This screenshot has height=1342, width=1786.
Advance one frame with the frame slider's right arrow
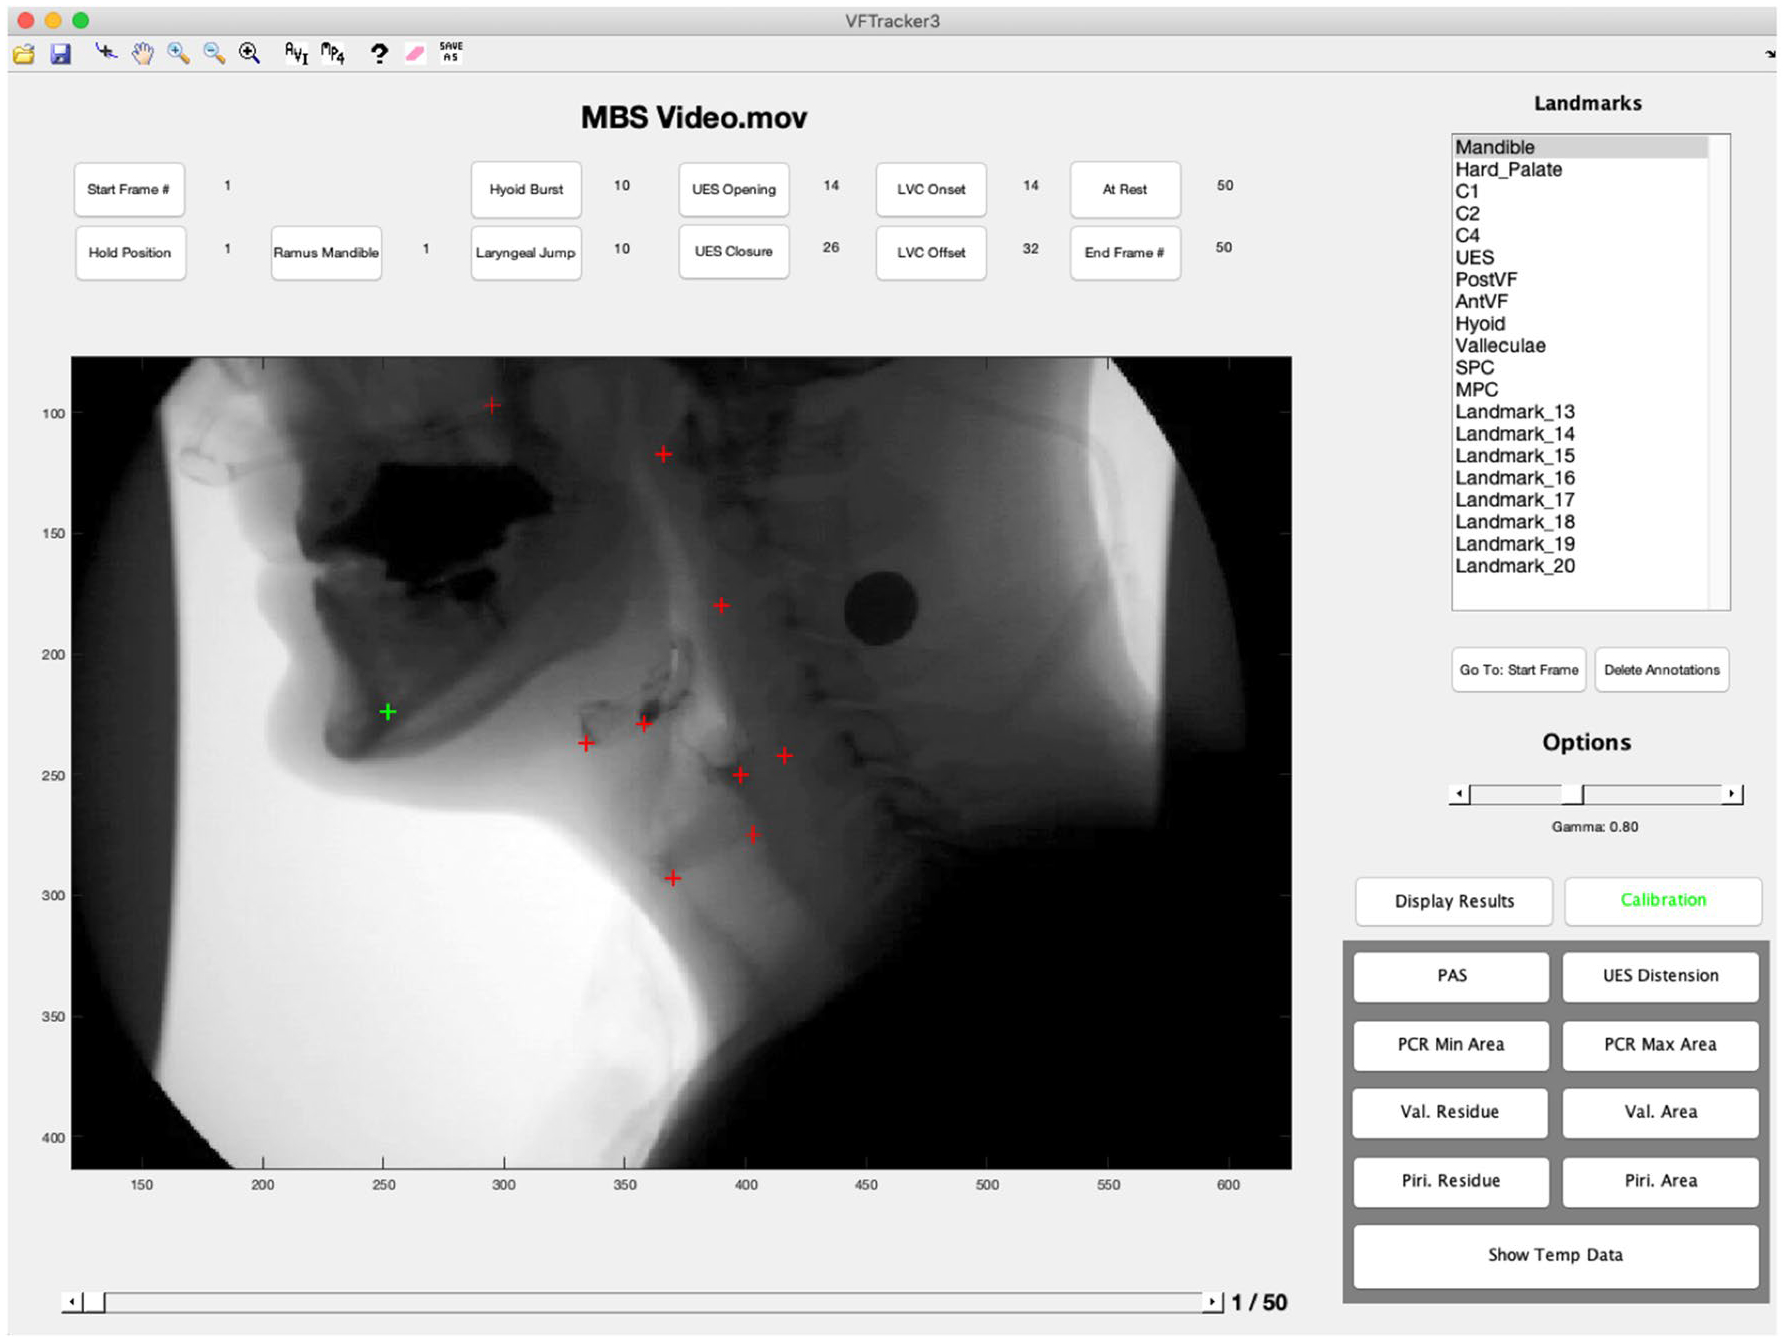coord(1212,1303)
